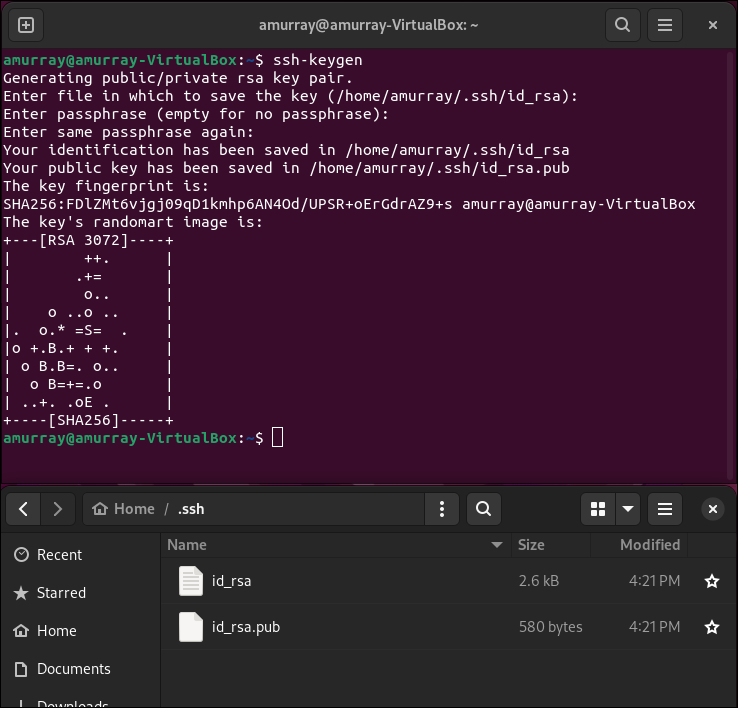Search files in the .ssh folder
The height and width of the screenshot is (708, 738).
483,509
